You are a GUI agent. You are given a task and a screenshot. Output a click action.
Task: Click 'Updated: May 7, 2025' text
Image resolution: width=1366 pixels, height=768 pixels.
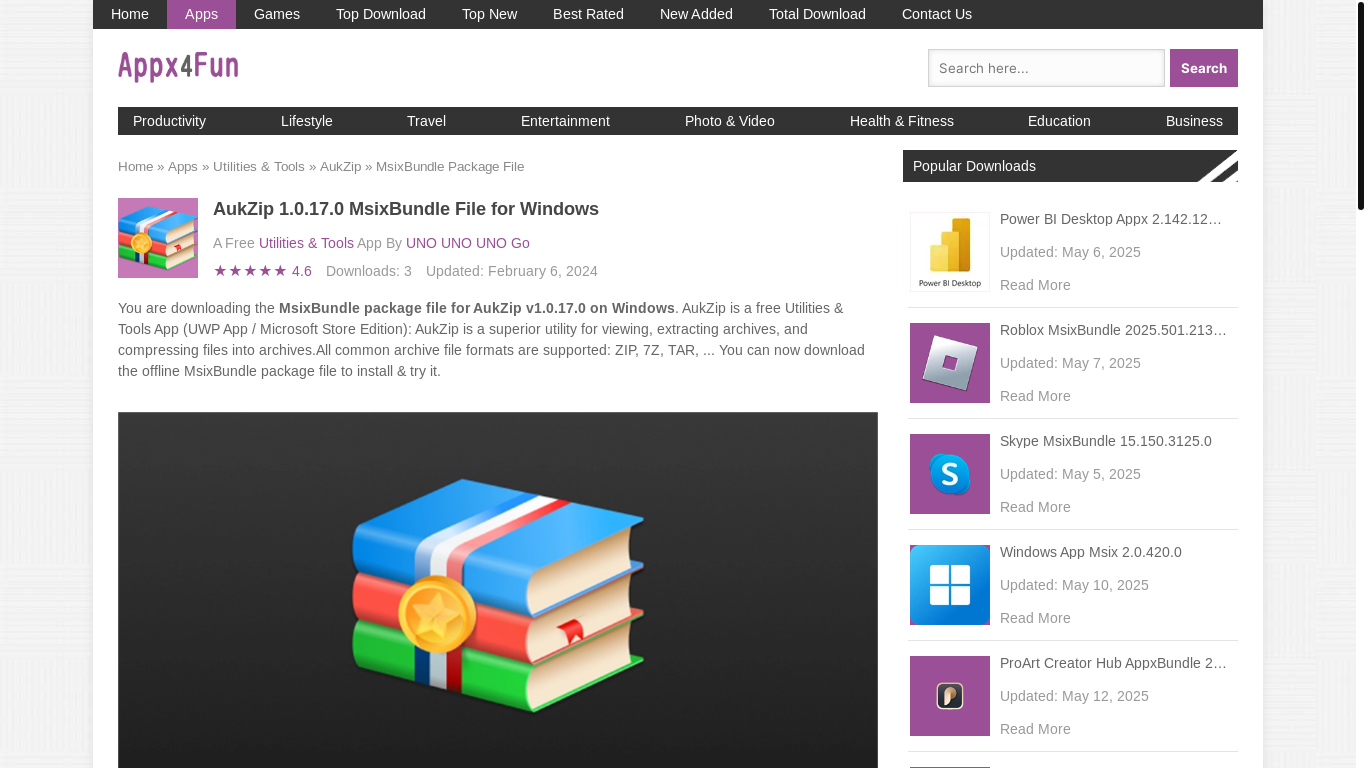[1070, 363]
